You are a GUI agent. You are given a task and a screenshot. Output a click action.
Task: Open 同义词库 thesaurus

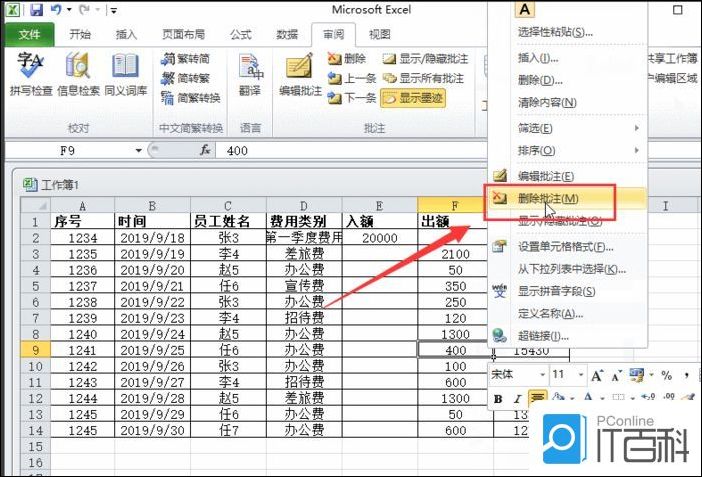[x=126, y=74]
